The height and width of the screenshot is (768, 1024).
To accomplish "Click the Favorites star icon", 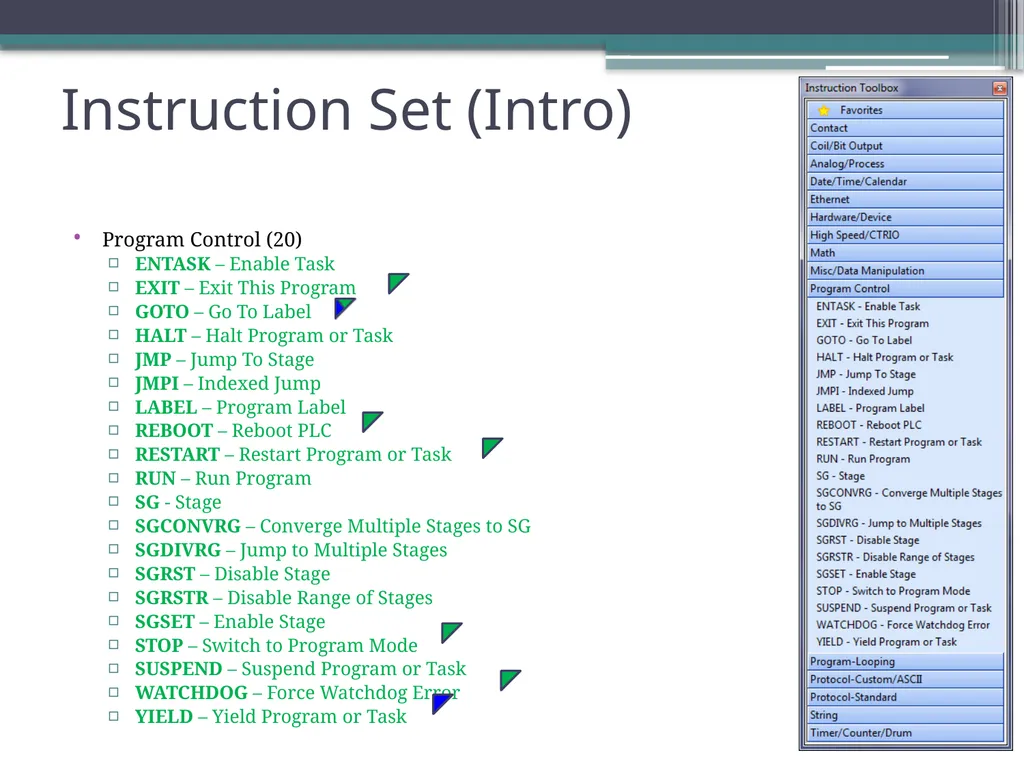I will 824,110.
